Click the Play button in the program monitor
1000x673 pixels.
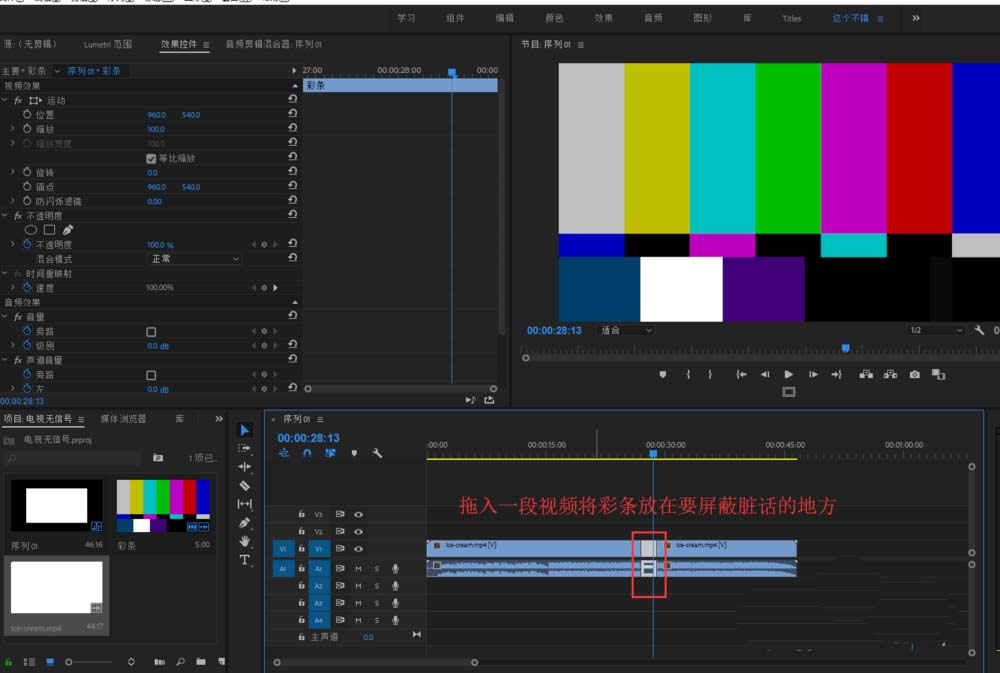coord(787,374)
